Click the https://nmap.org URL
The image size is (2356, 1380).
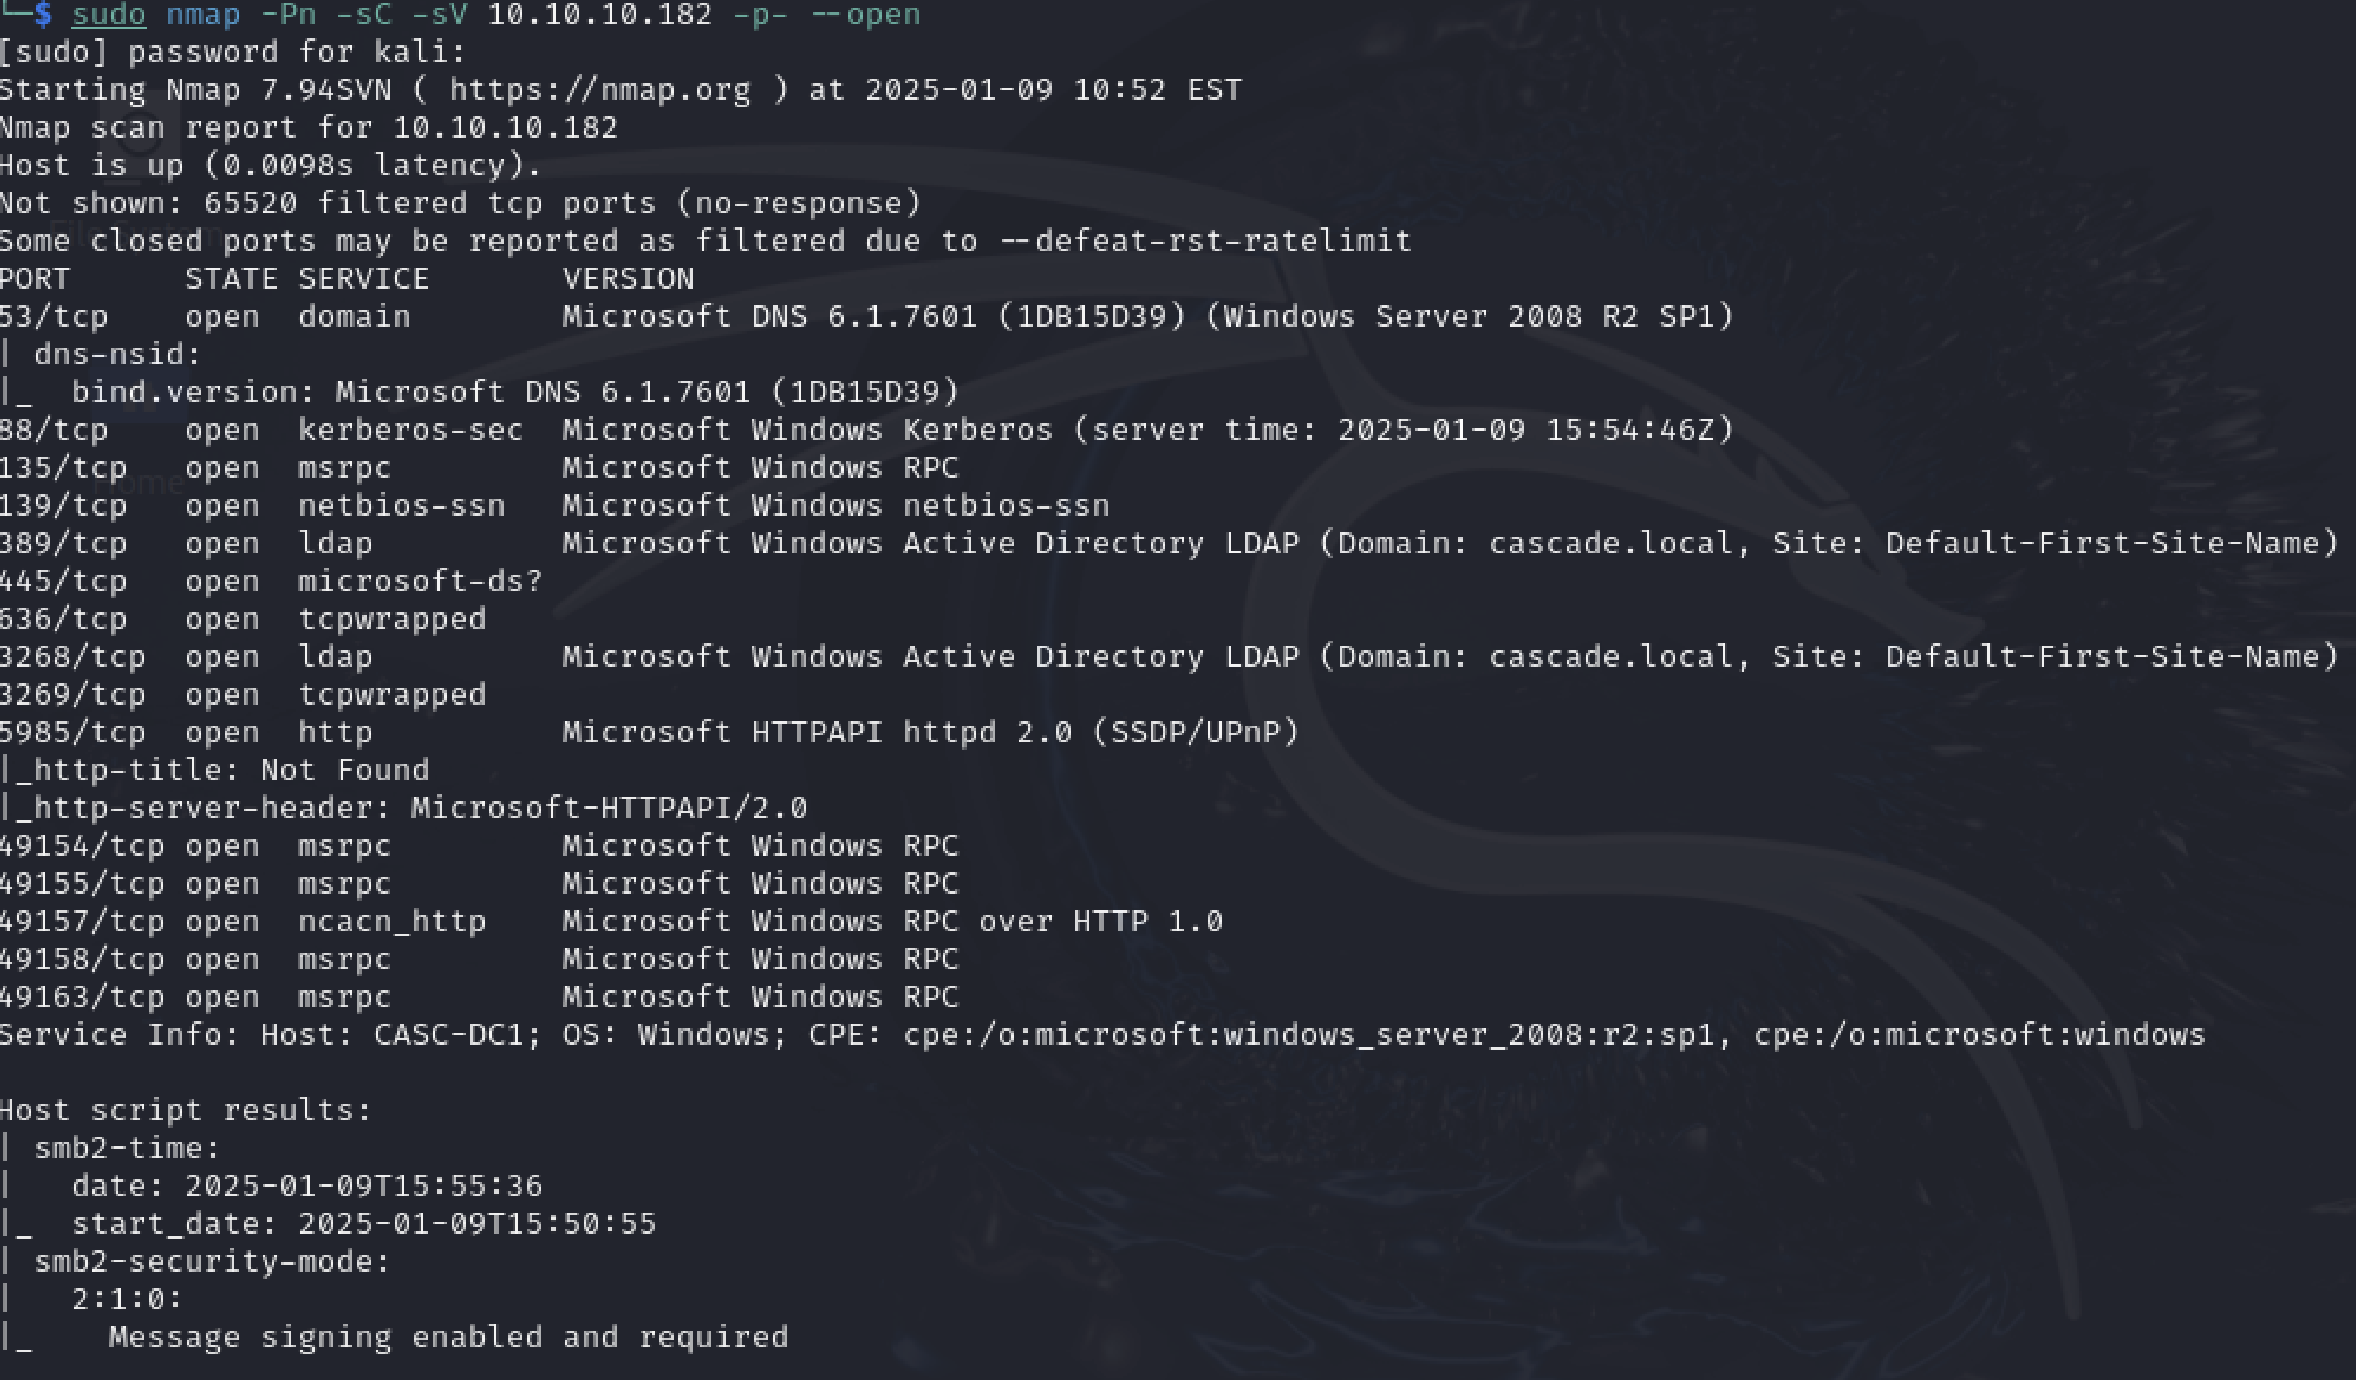600,90
